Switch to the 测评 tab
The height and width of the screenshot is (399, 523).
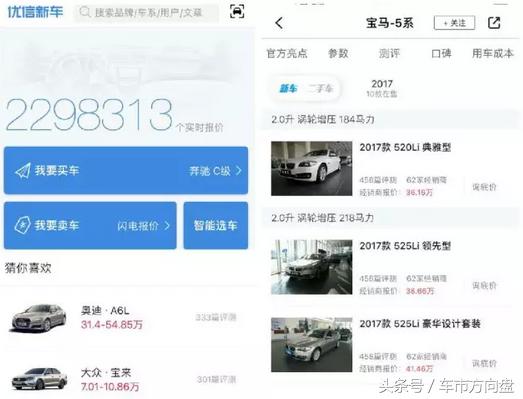click(389, 53)
